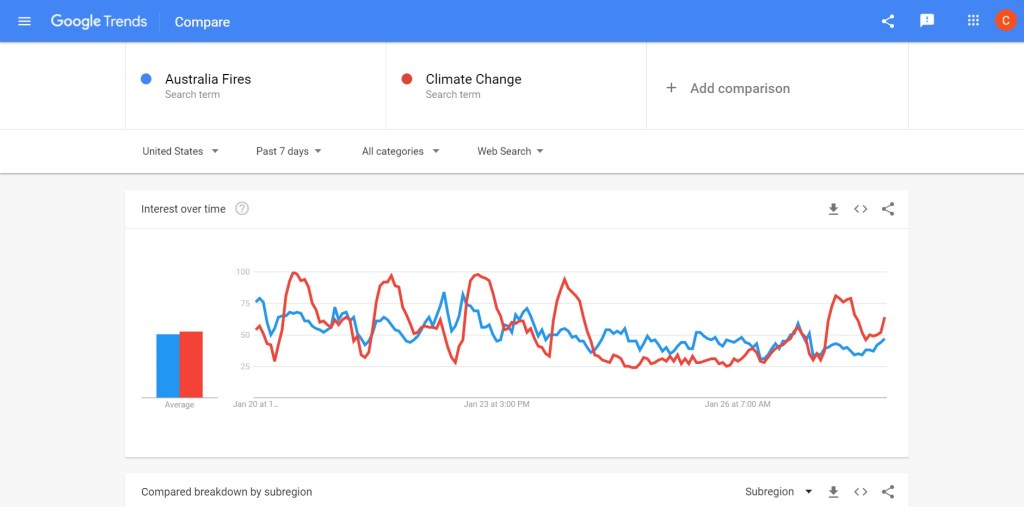Share the Interest over time chart

[888, 209]
